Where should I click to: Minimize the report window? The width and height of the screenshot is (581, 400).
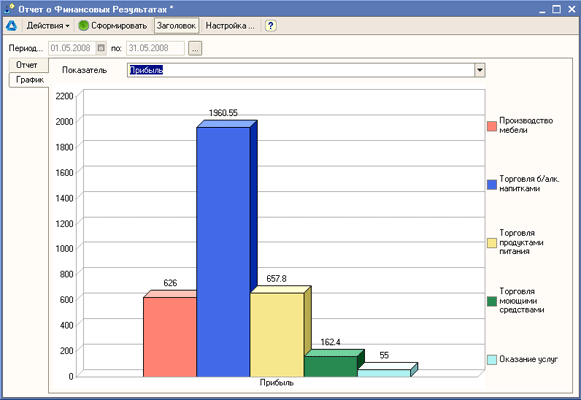[x=542, y=10]
